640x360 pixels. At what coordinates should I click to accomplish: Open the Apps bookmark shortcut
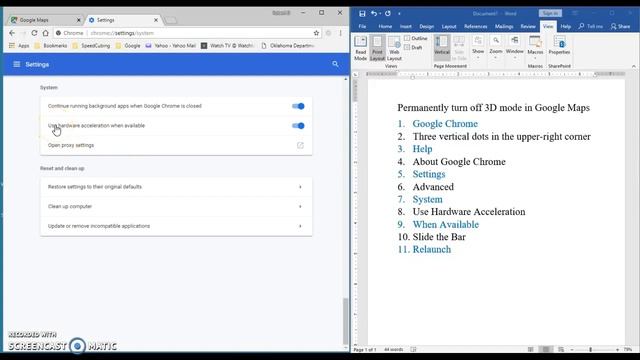(x=19, y=46)
